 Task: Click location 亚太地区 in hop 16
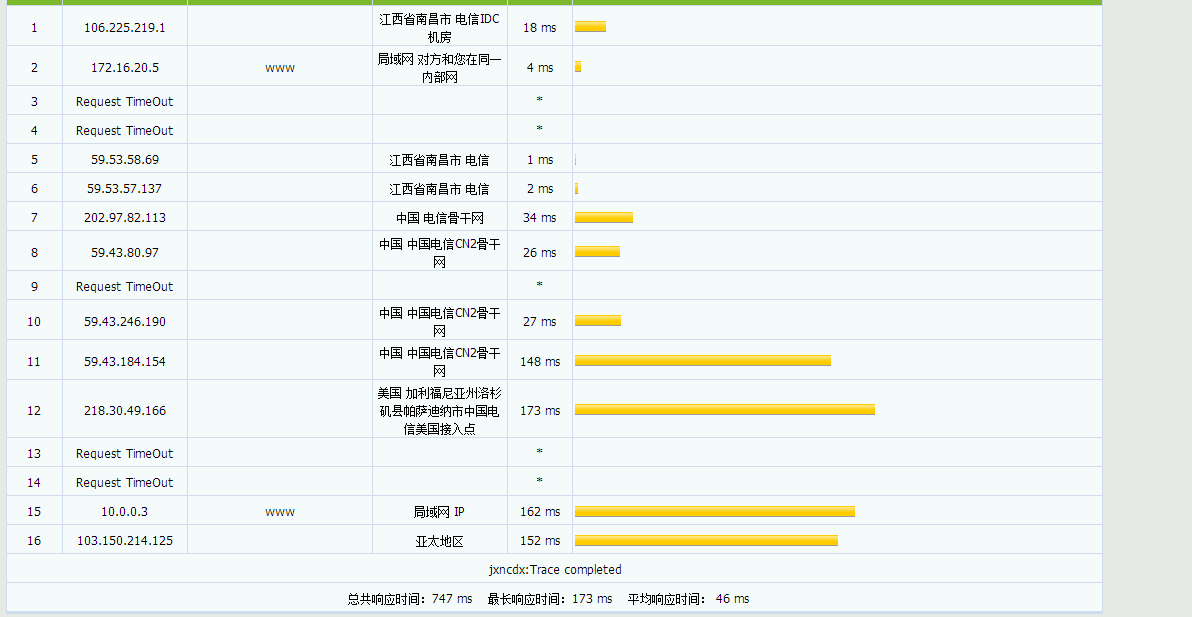click(439, 541)
